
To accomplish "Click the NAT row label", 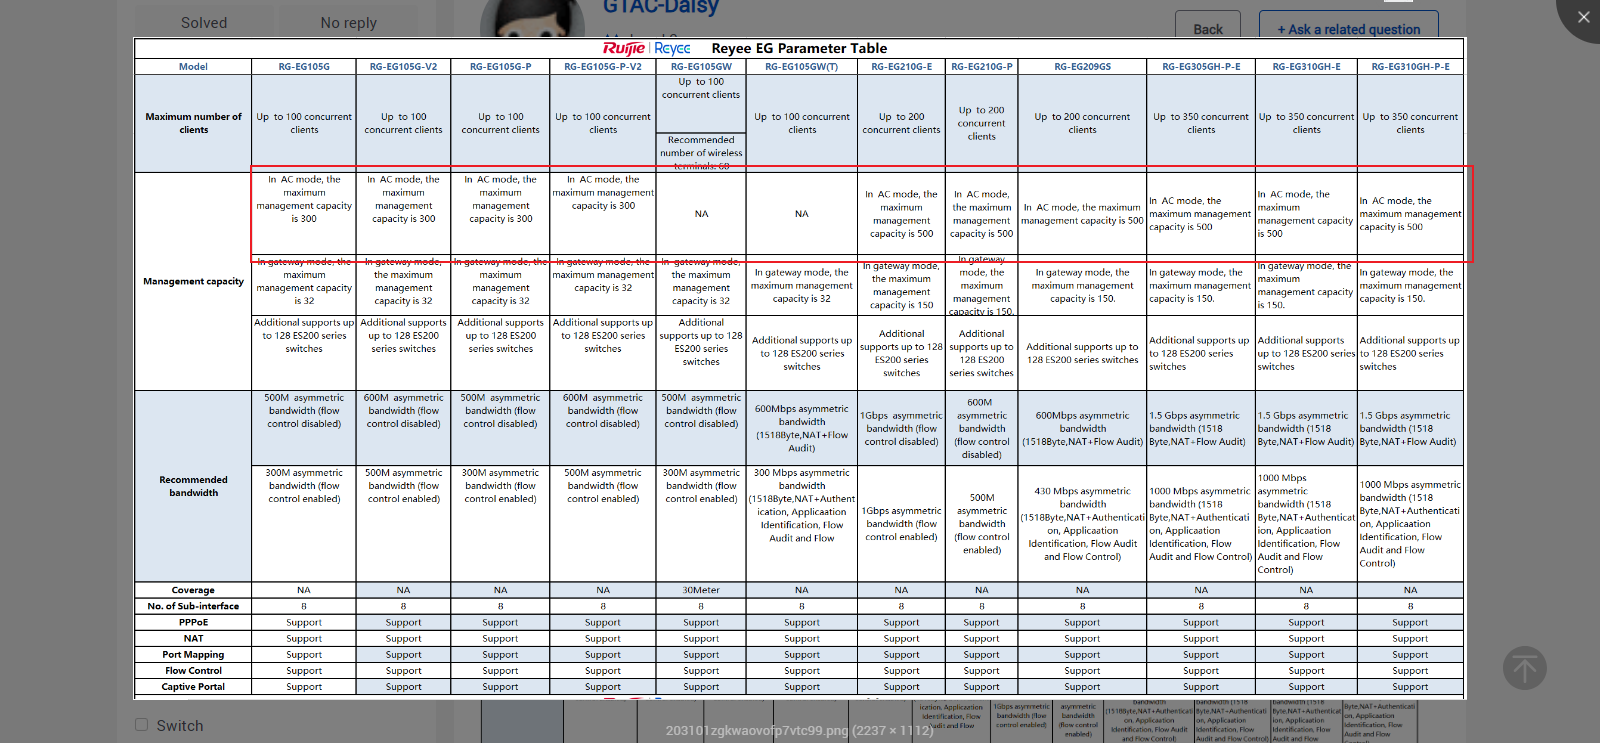I will pyautogui.click(x=193, y=638).
